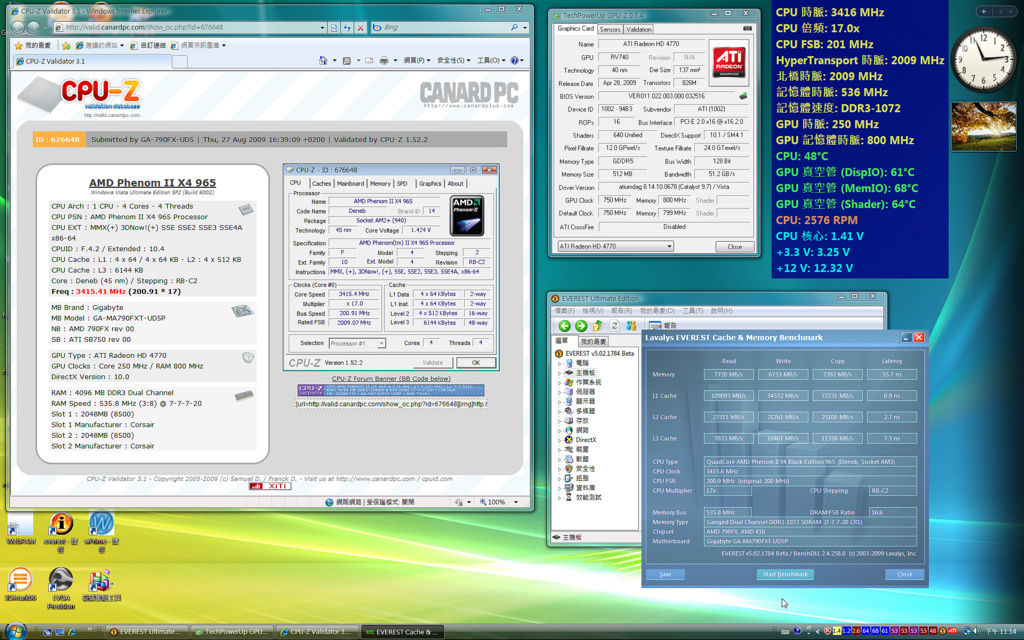Click the sidebar slideshow photo gadget
This screenshot has width=1024, height=640.
coord(984,127)
